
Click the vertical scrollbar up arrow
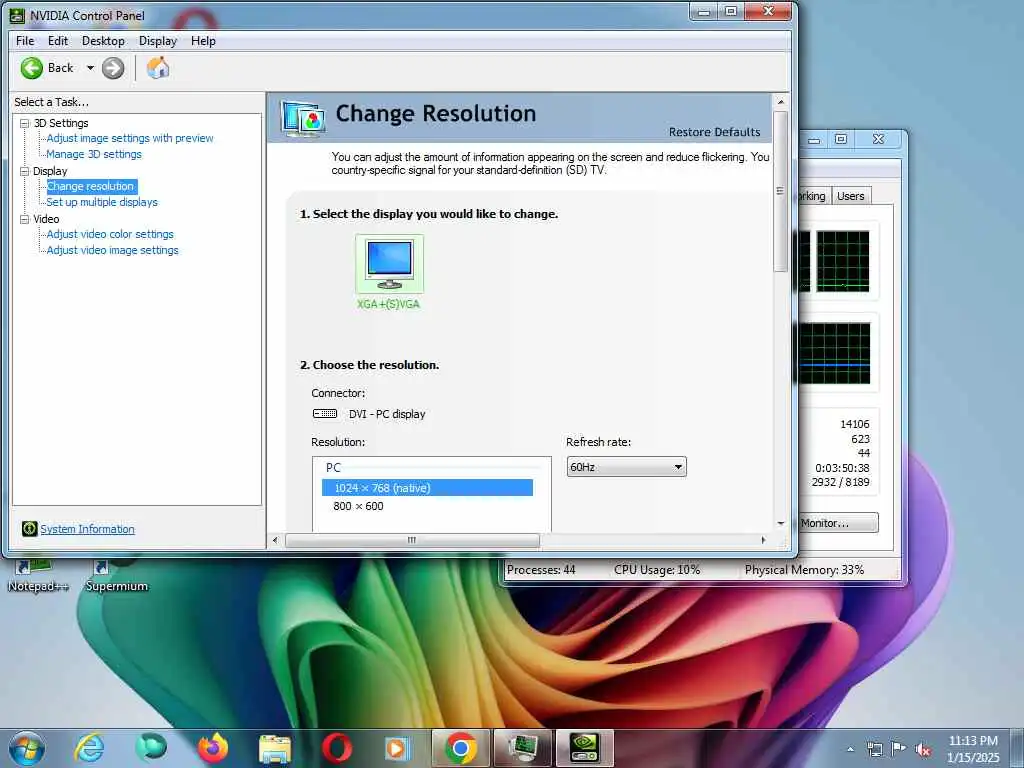(x=780, y=102)
